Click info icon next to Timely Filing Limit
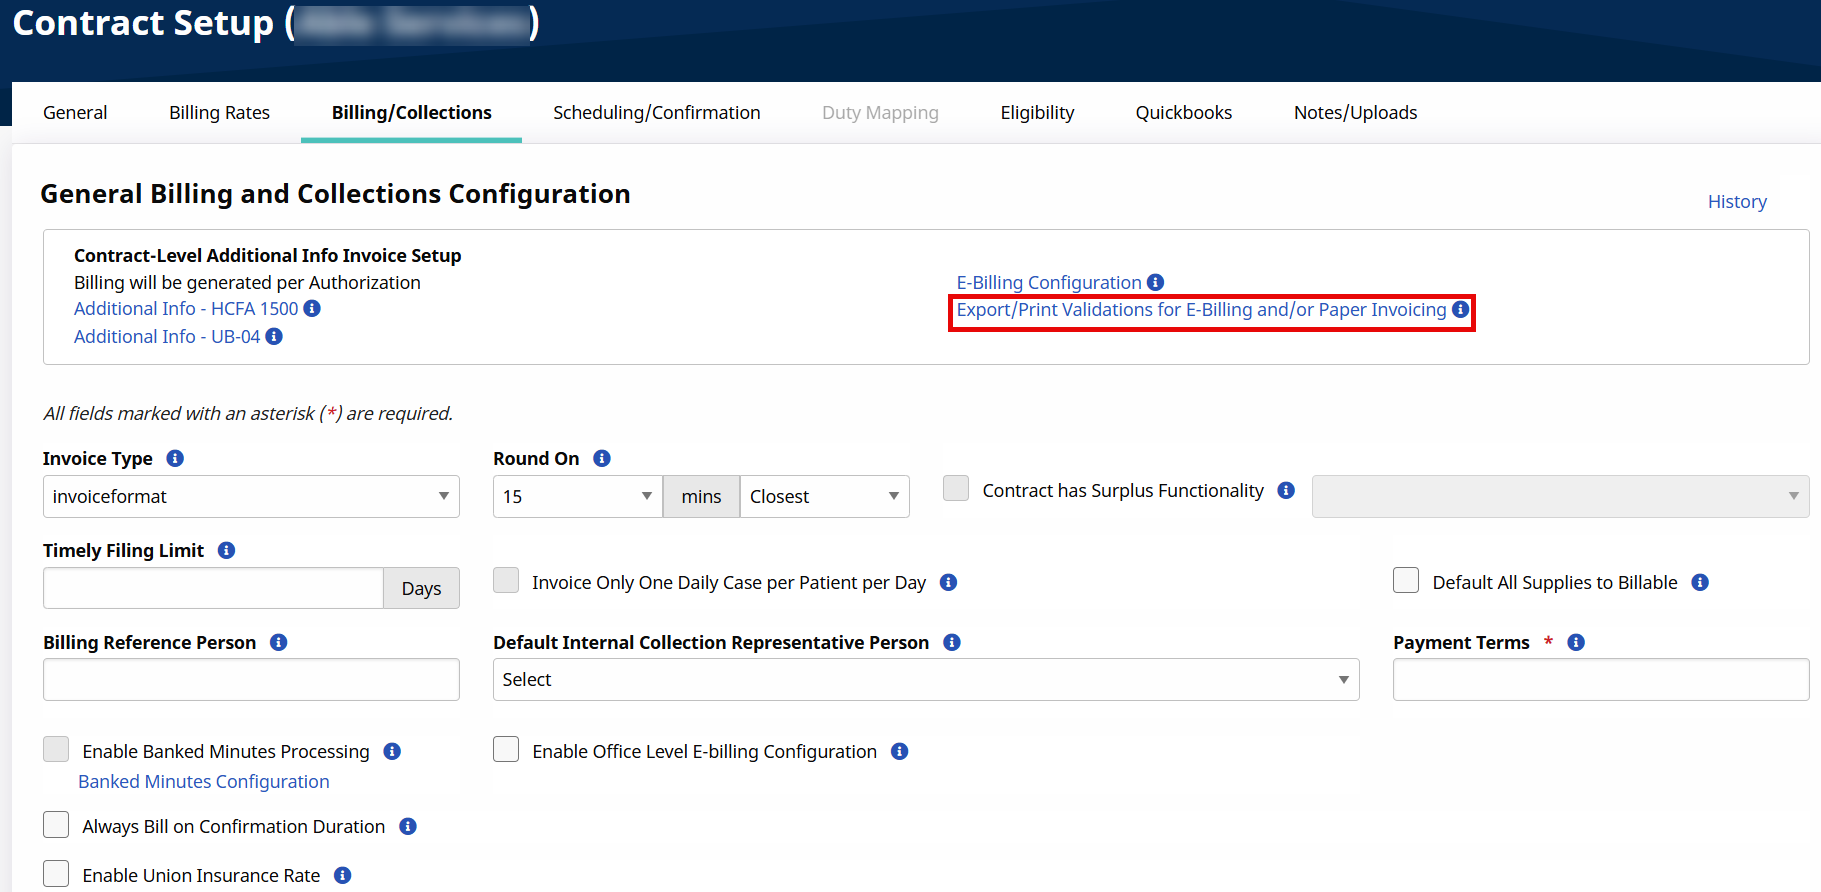Viewport: 1821px width, 892px height. coord(227,551)
